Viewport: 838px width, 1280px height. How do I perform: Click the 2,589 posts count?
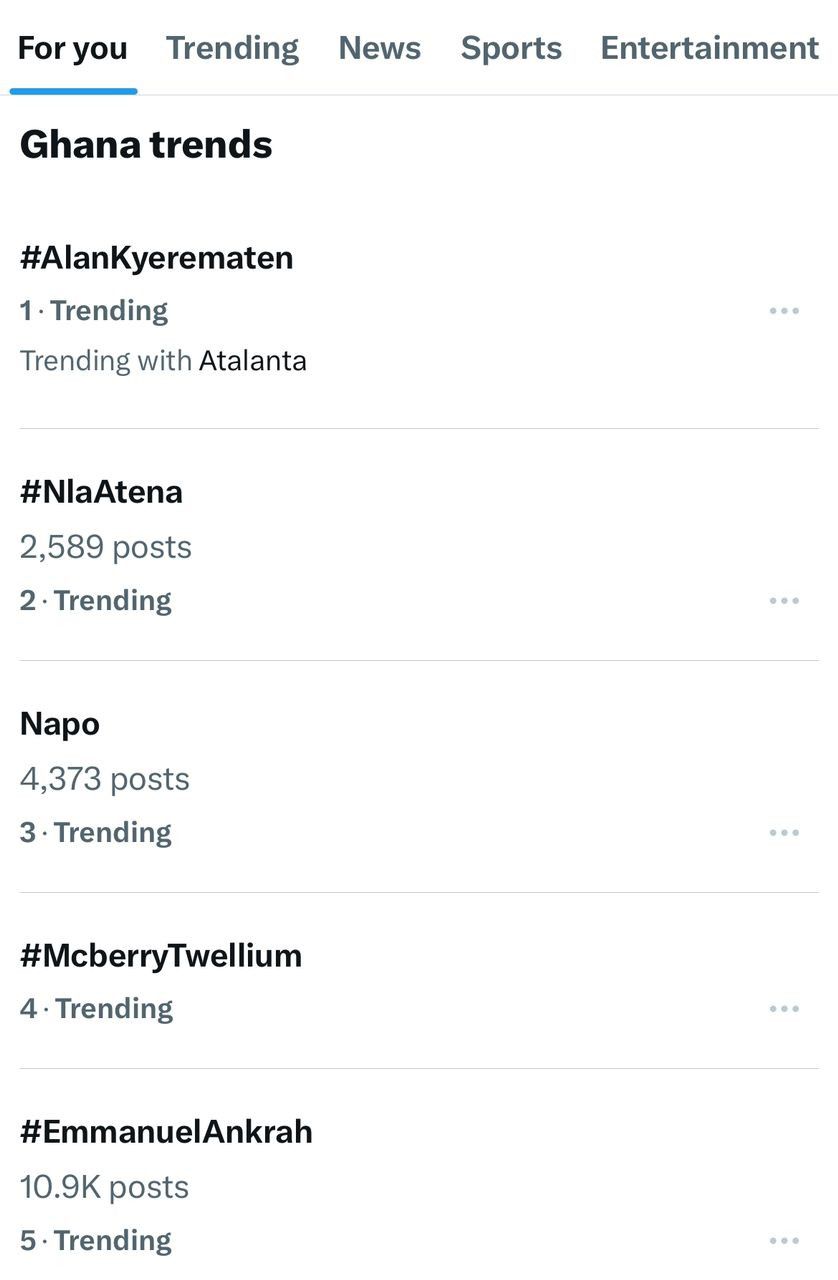[105, 547]
